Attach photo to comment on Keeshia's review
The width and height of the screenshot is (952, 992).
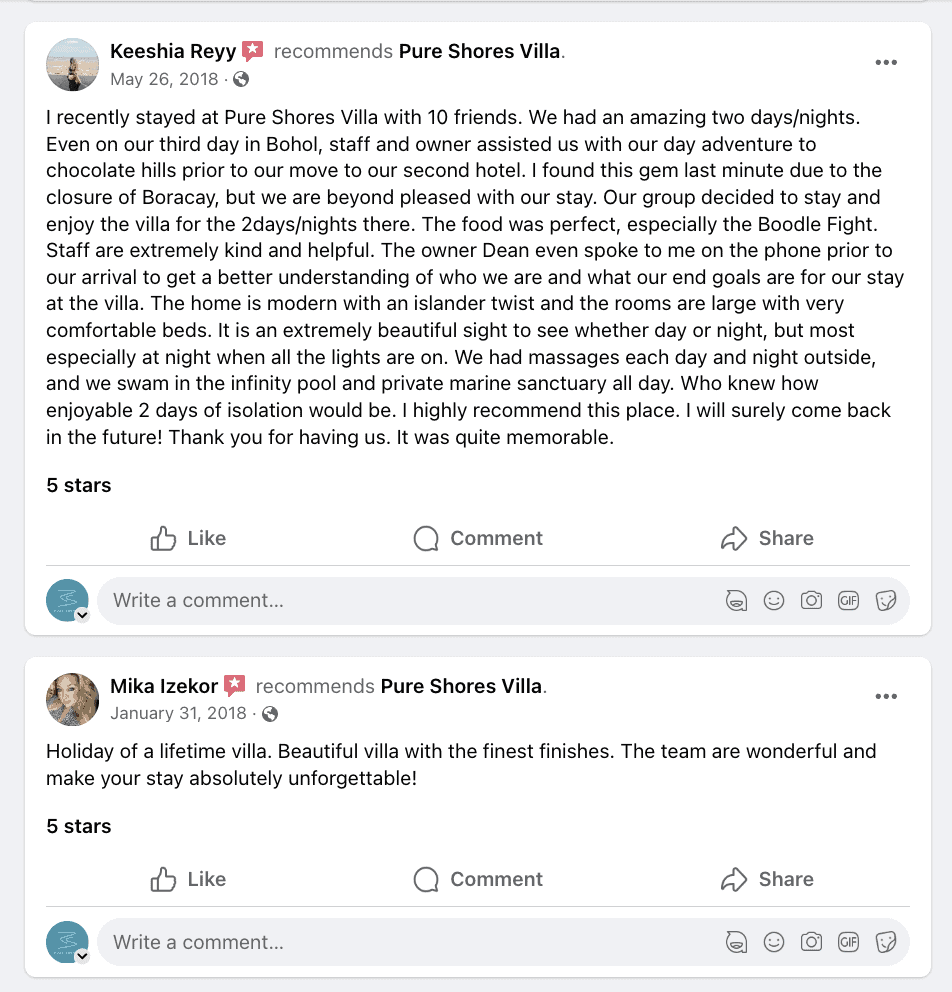pos(811,601)
